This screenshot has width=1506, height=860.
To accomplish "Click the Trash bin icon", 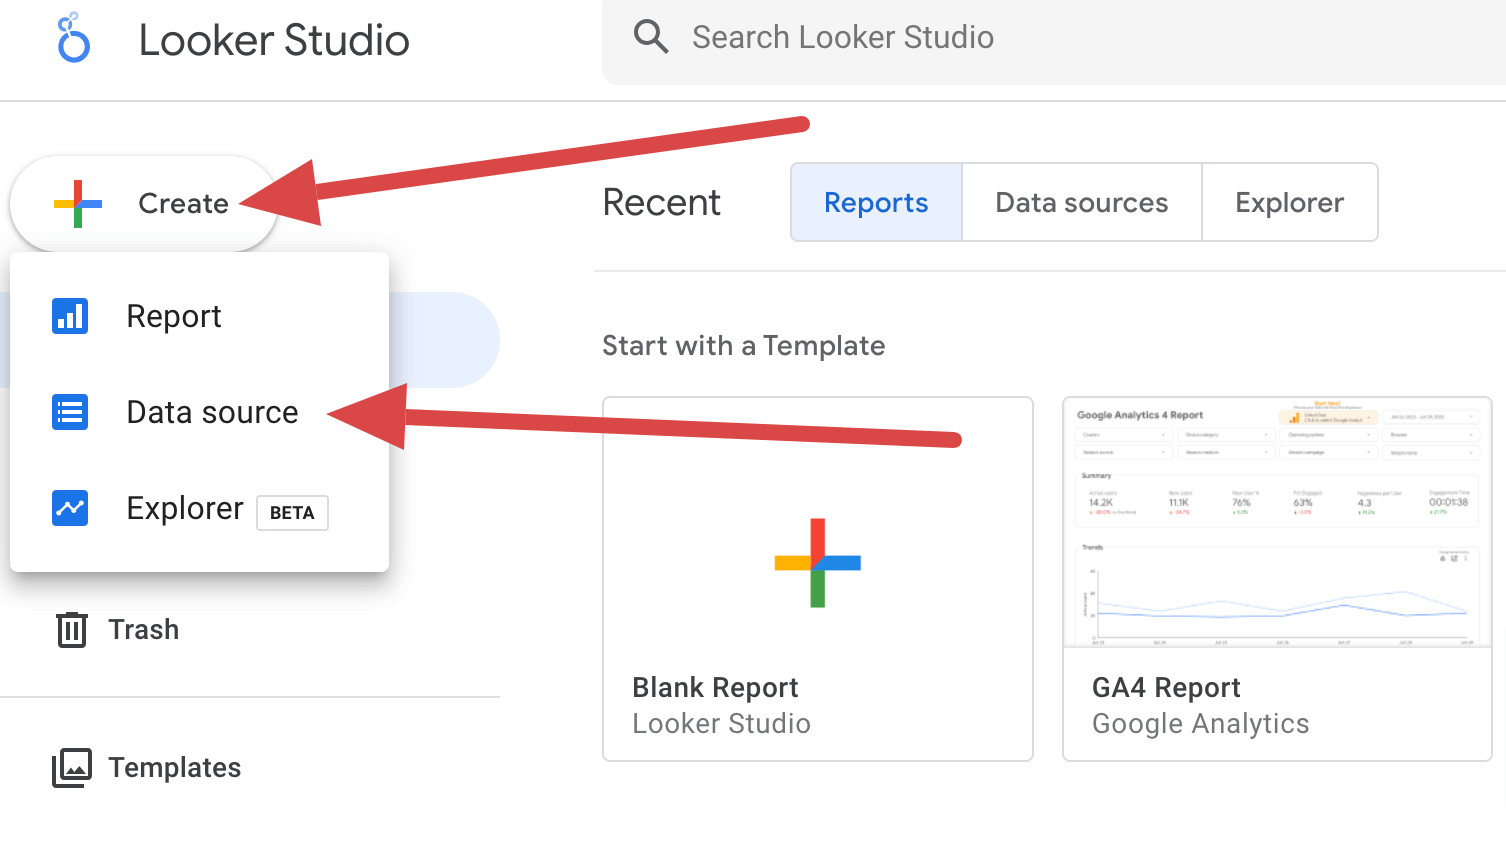I will click(x=72, y=630).
